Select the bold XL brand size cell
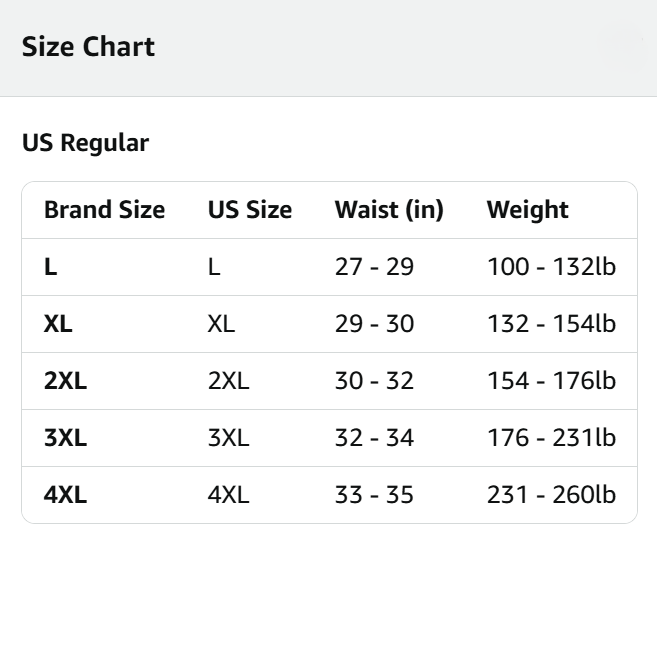657x657 pixels. (58, 324)
